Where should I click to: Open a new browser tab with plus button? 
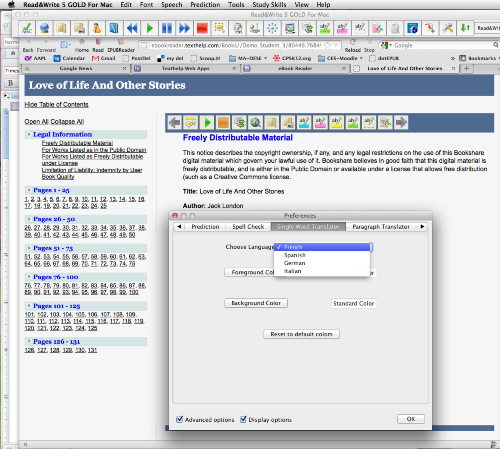[466, 68]
